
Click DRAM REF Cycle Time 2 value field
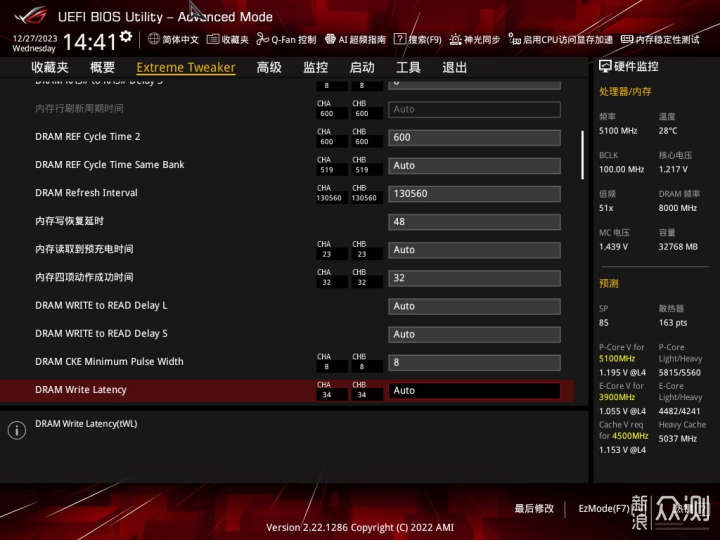point(474,137)
